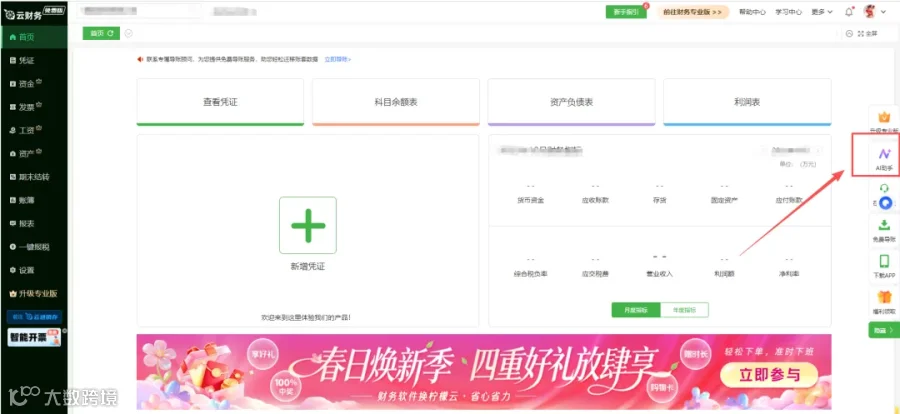Screen dimensions: 900x414
Task: Click 立即参与 on the spring promotion banner
Action: pos(769,375)
